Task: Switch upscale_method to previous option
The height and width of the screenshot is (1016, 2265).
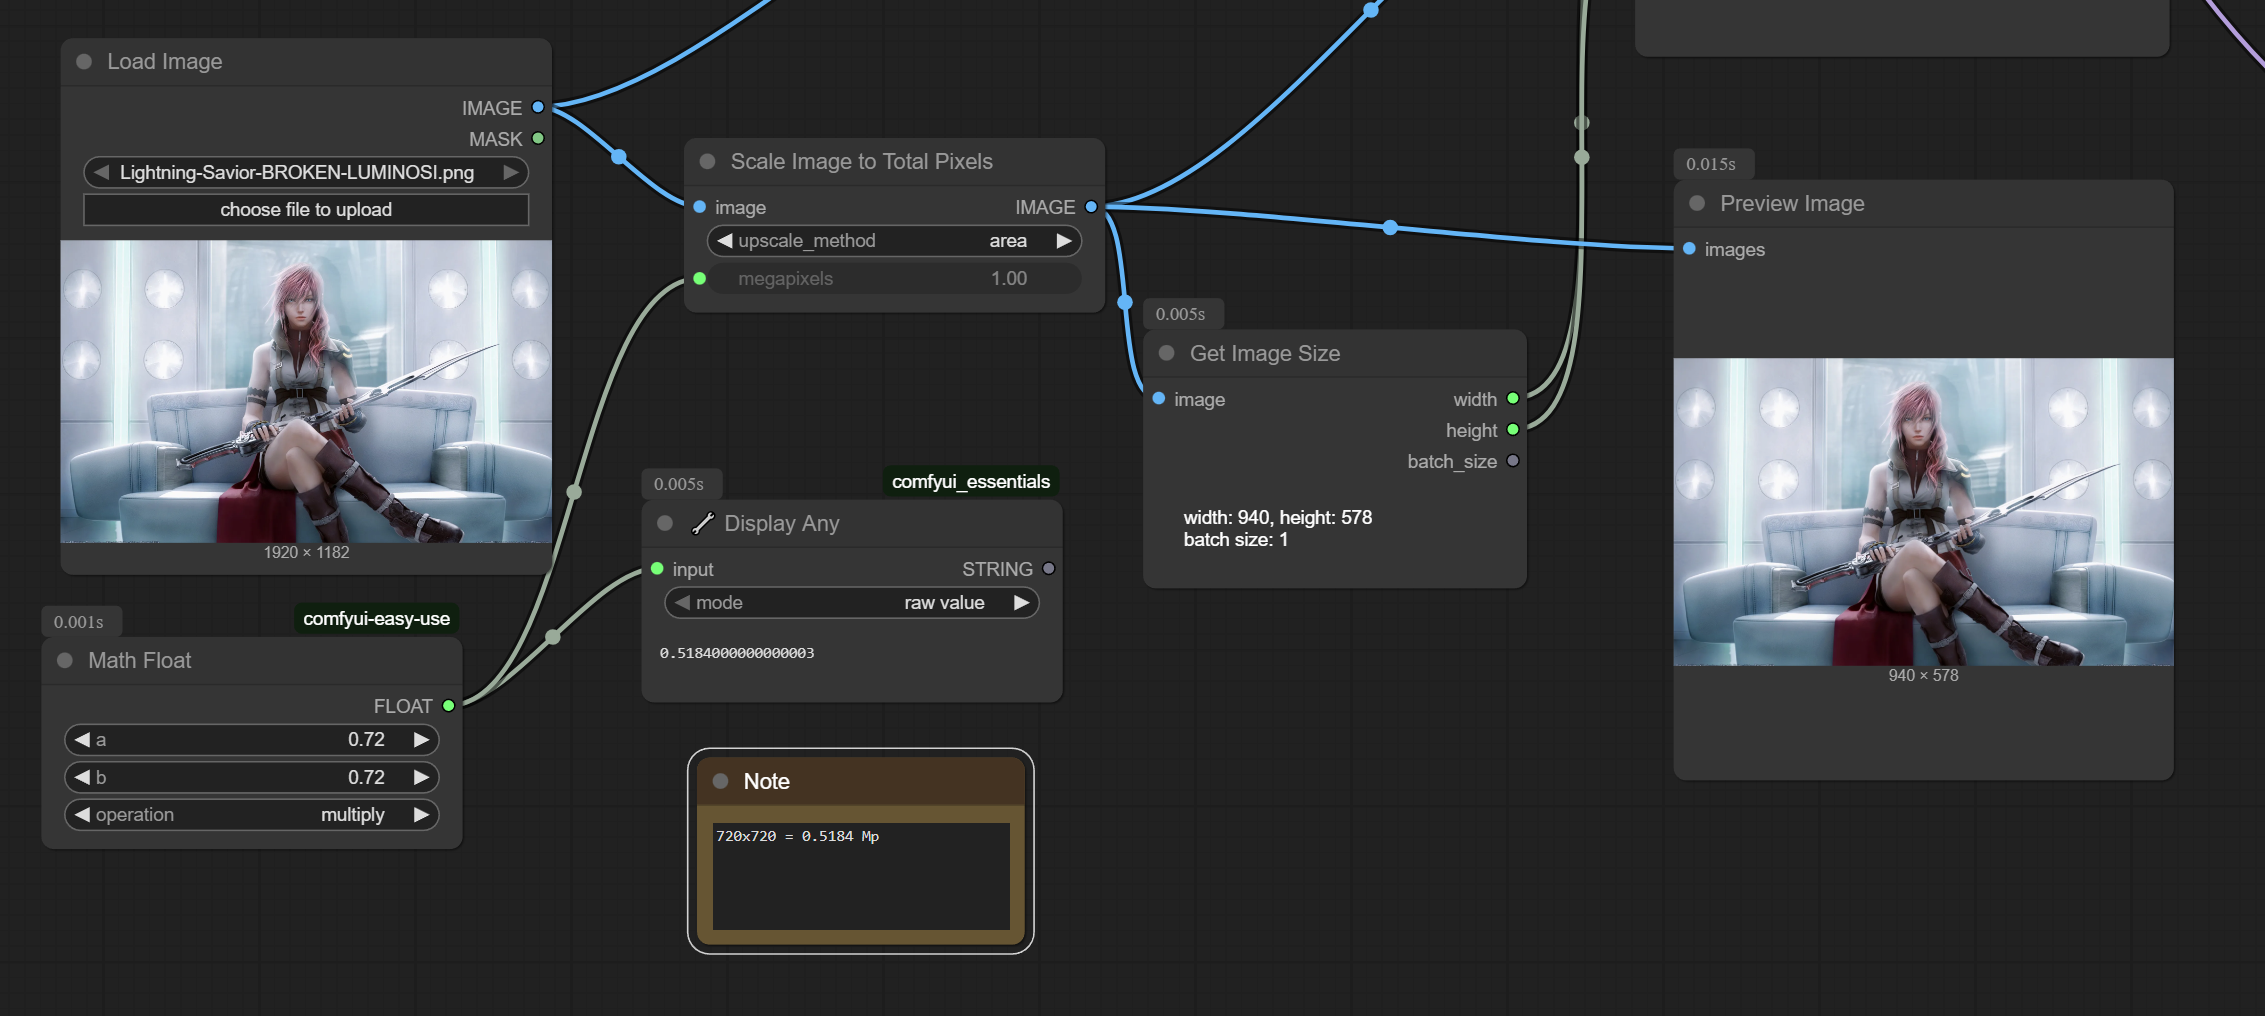Action: tap(725, 241)
